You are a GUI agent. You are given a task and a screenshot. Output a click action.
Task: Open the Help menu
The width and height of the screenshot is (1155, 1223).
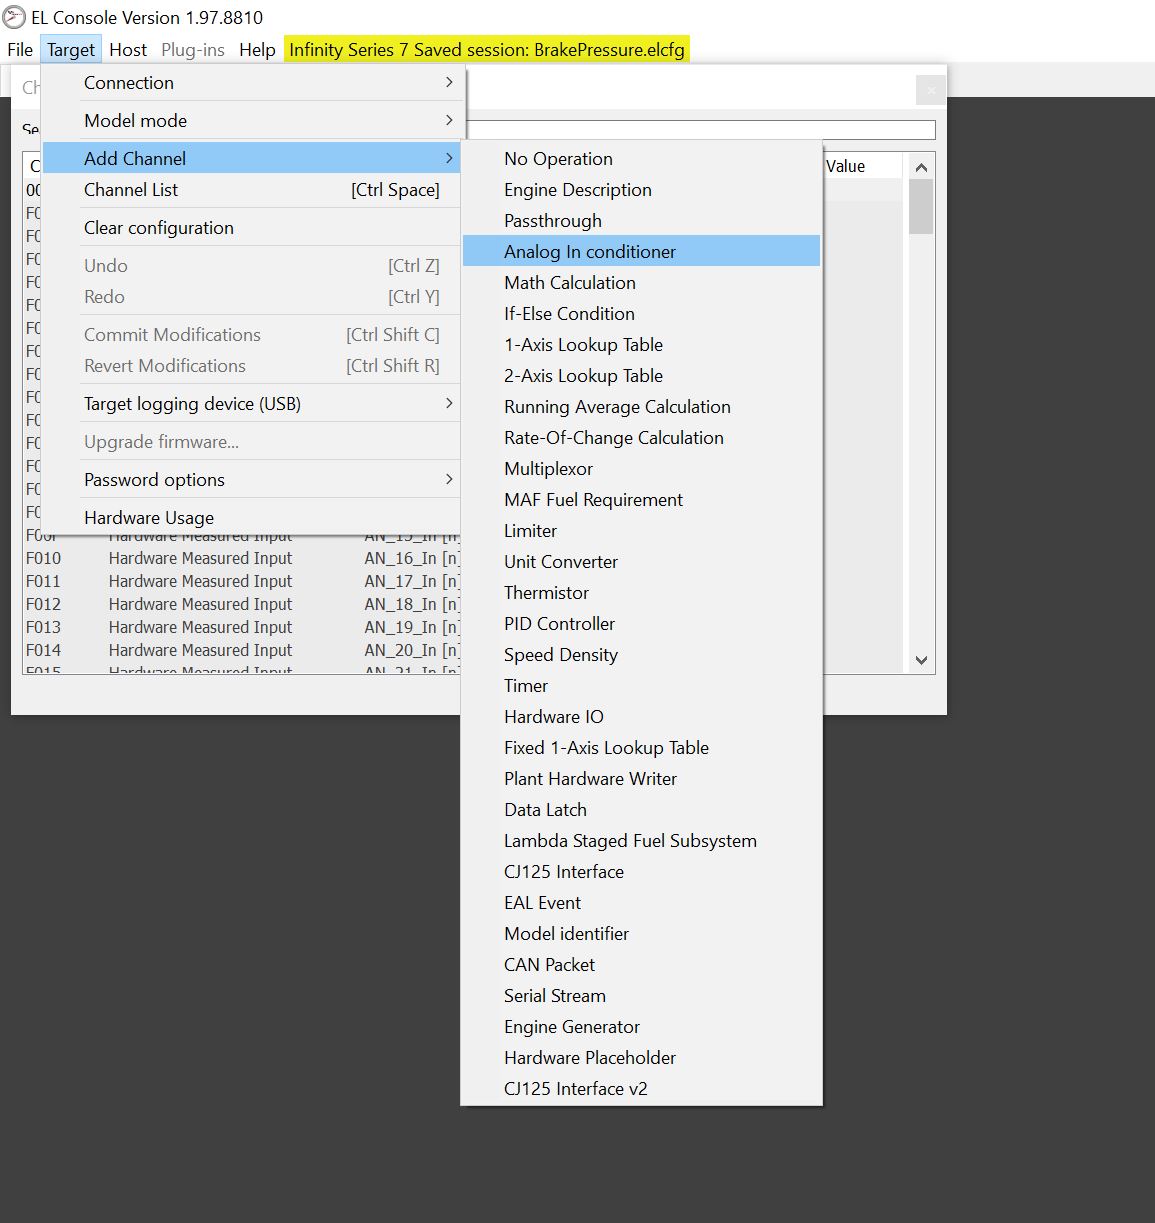point(257,50)
